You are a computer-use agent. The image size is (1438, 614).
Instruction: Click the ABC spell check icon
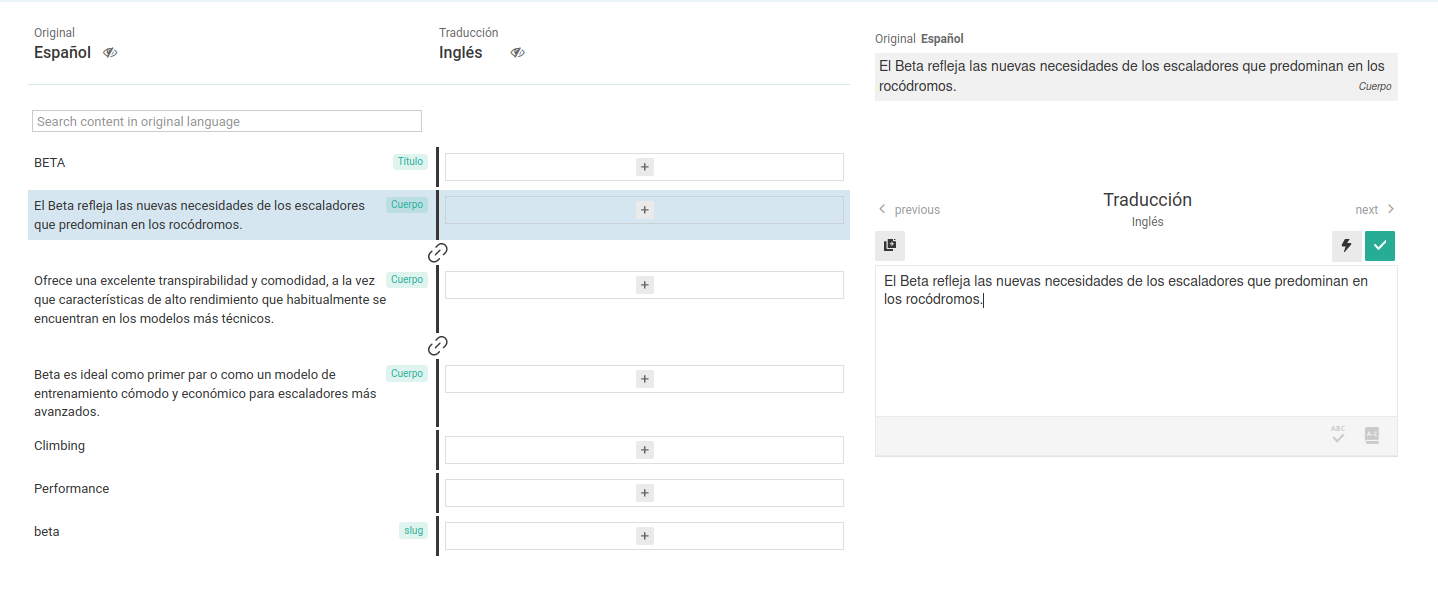(1338, 435)
